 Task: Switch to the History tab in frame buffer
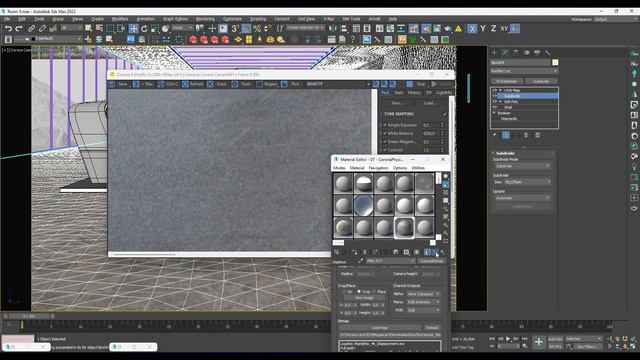(414, 93)
